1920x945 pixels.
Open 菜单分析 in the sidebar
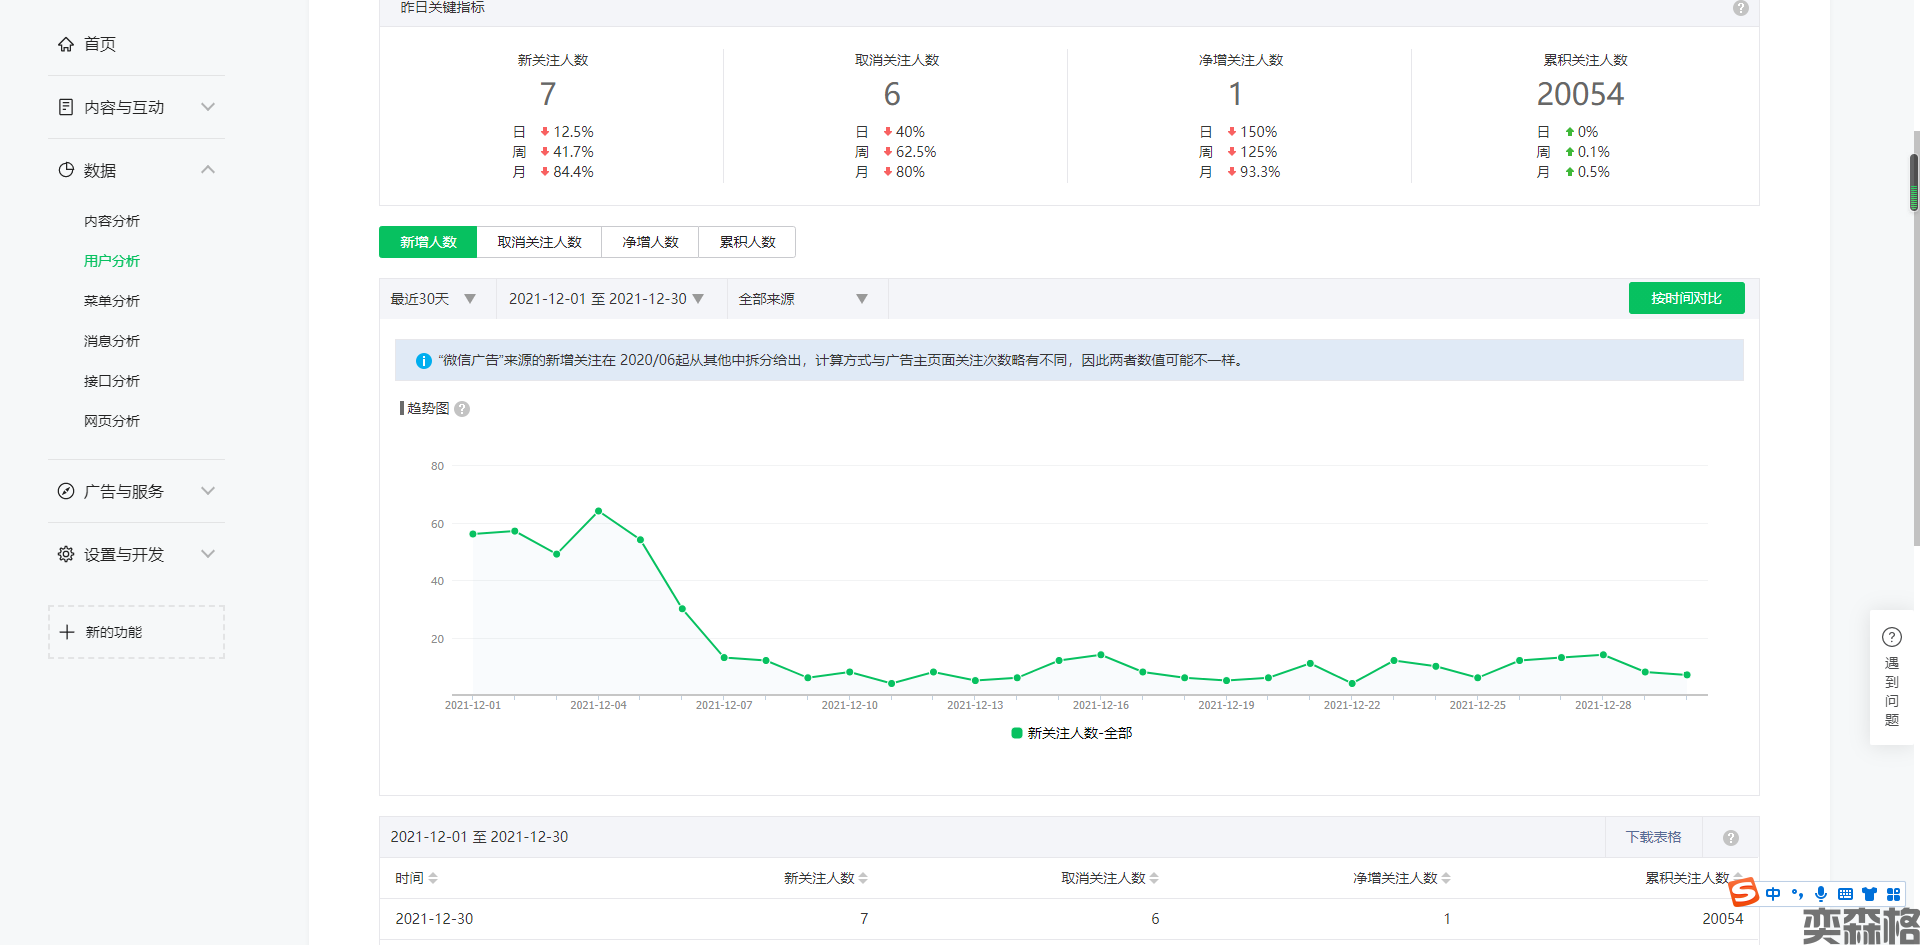[112, 301]
